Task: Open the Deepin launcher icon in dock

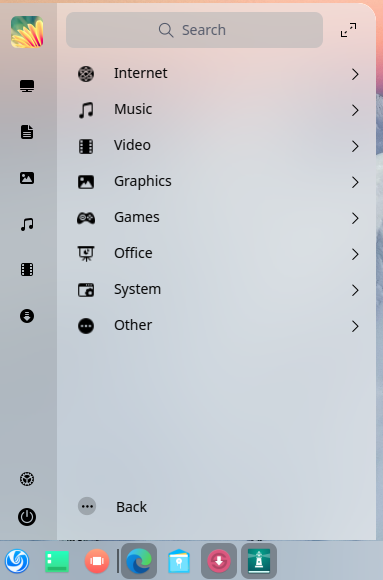Action: click(x=17, y=561)
